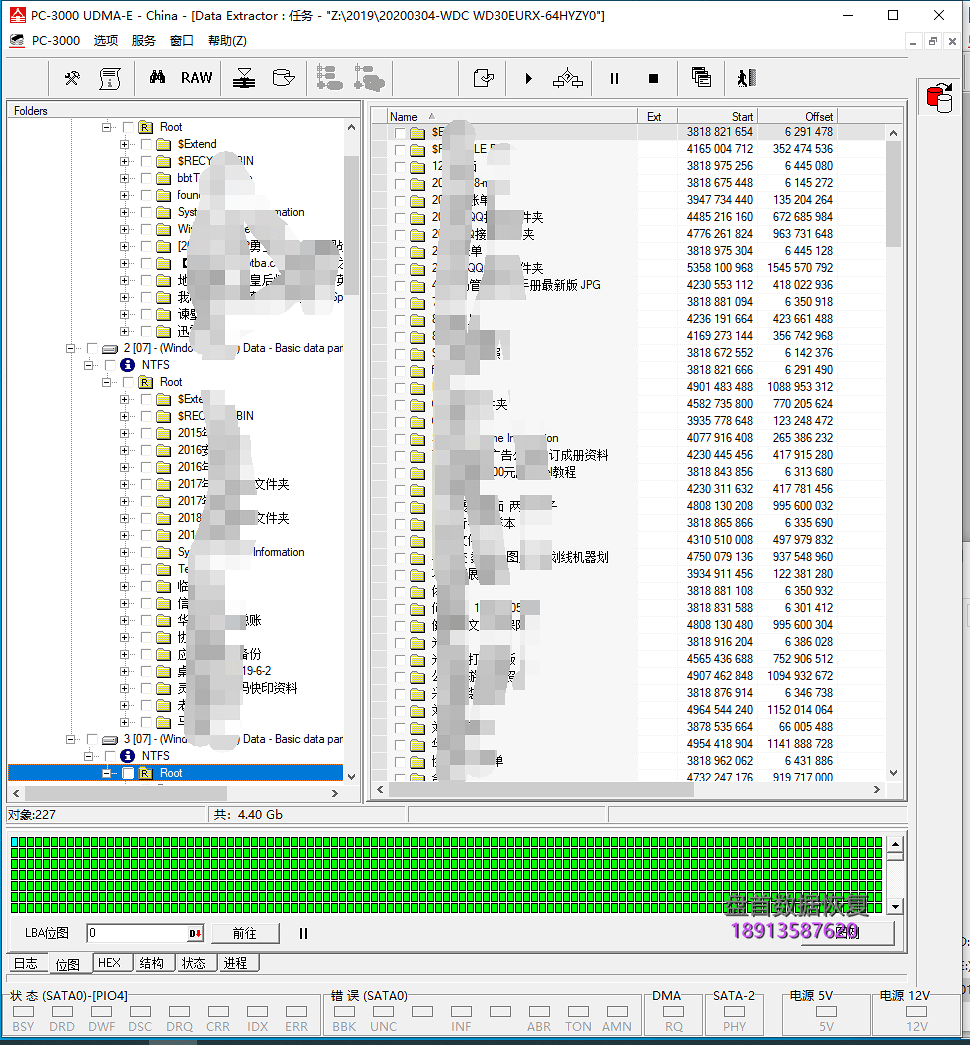970x1045 pixels.
Task: Collapse the highlighted Root node
Action: 106,773
